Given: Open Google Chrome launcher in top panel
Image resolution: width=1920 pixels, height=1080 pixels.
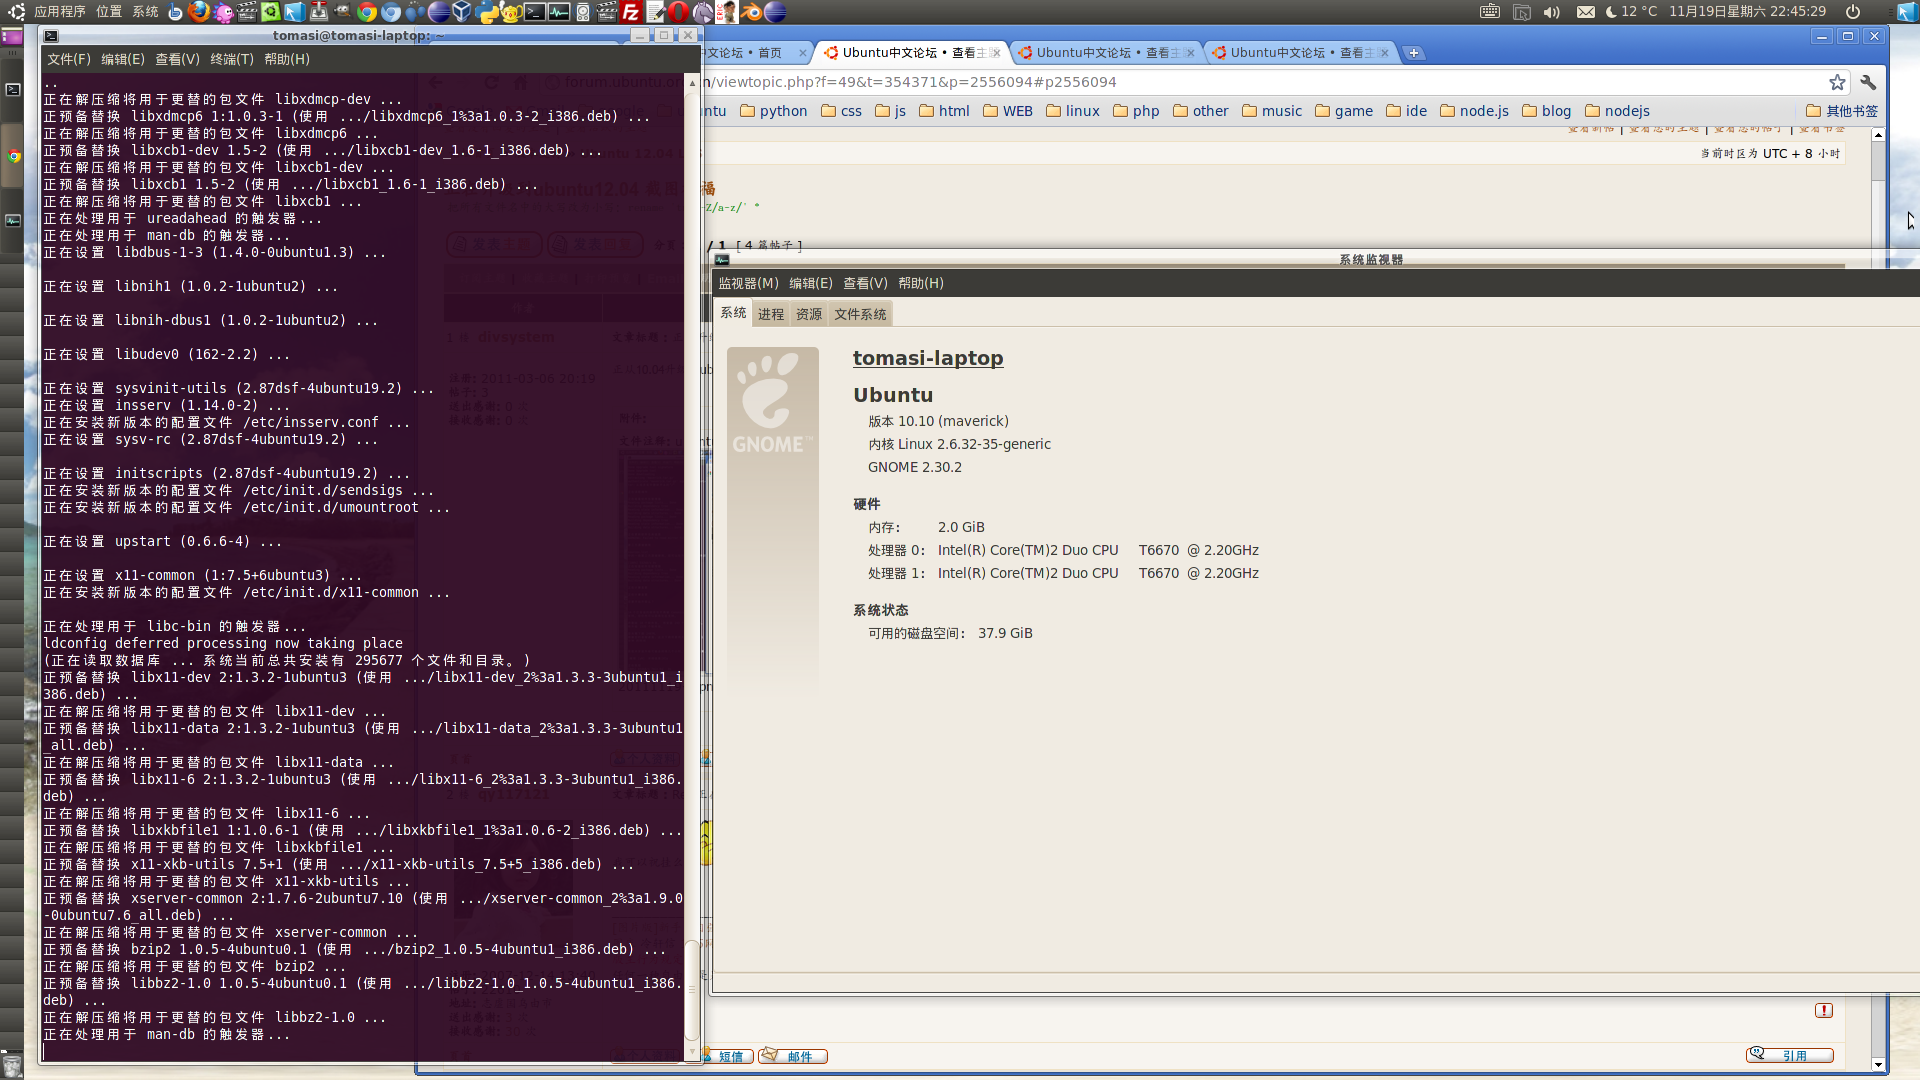Looking at the screenshot, I should [x=367, y=12].
